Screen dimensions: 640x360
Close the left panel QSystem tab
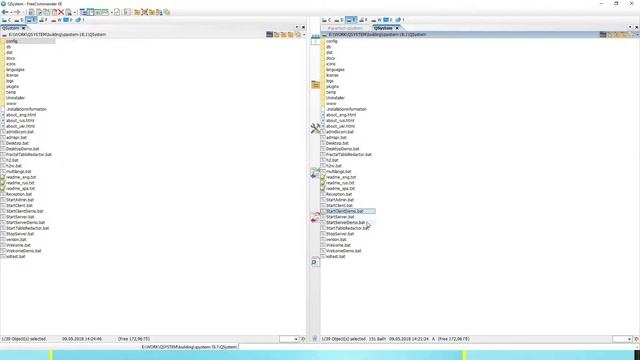click(23, 28)
